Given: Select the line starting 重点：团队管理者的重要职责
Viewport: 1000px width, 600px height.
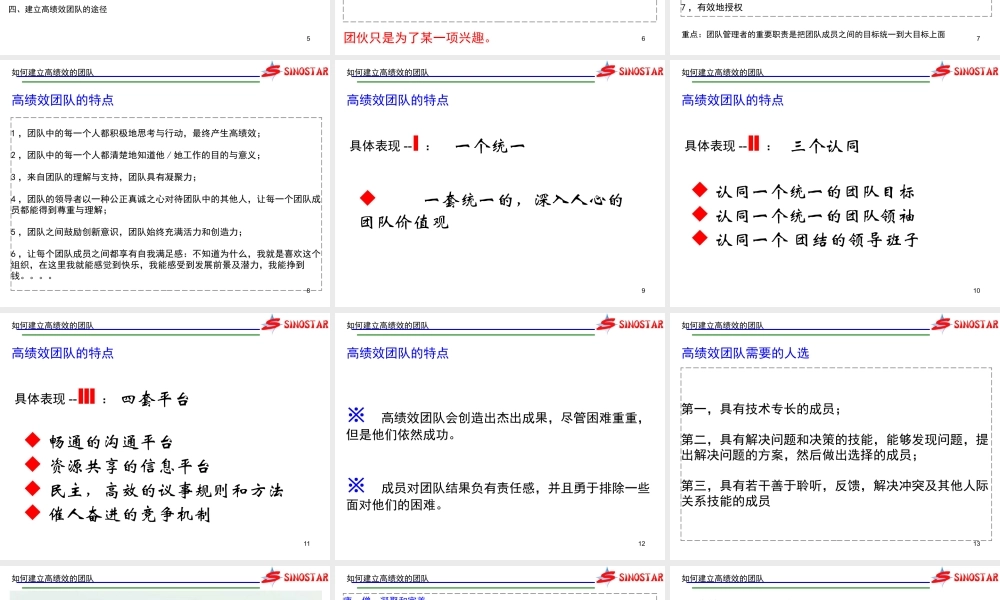Looking at the screenshot, I should (813, 34).
